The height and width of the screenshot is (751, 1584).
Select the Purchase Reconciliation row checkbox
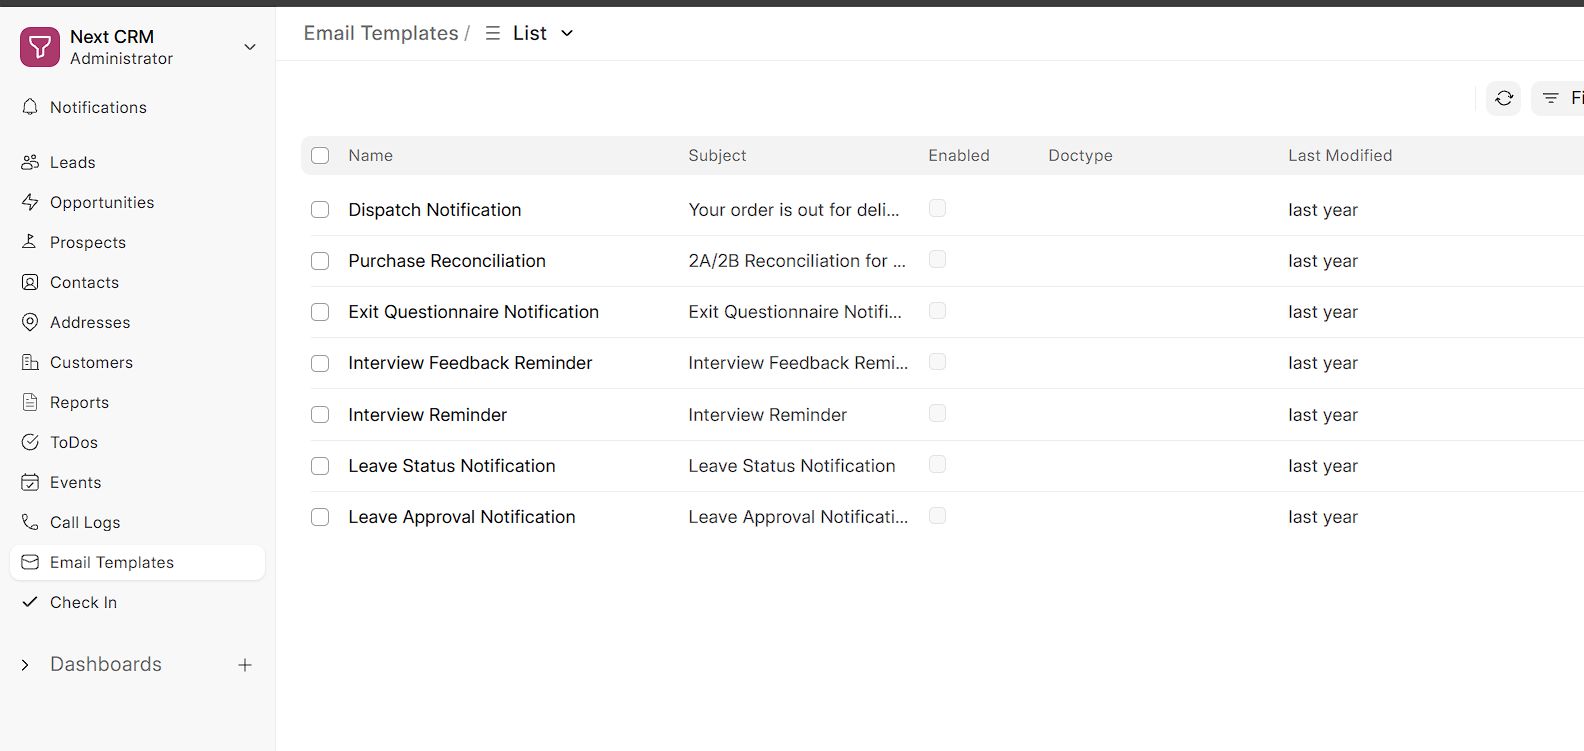pyautogui.click(x=320, y=261)
